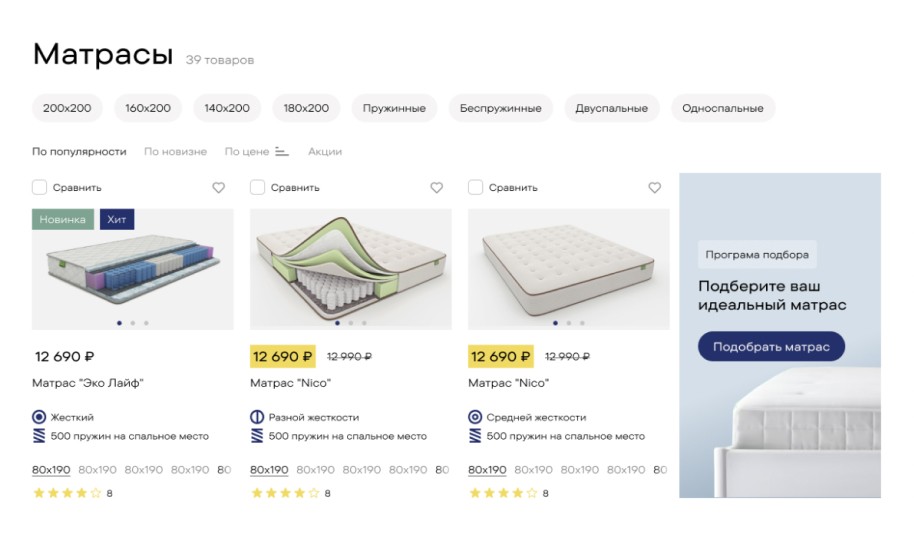Add Эко Лайф mattress to favorites heart
The width and height of the screenshot is (914, 534).
tap(219, 188)
